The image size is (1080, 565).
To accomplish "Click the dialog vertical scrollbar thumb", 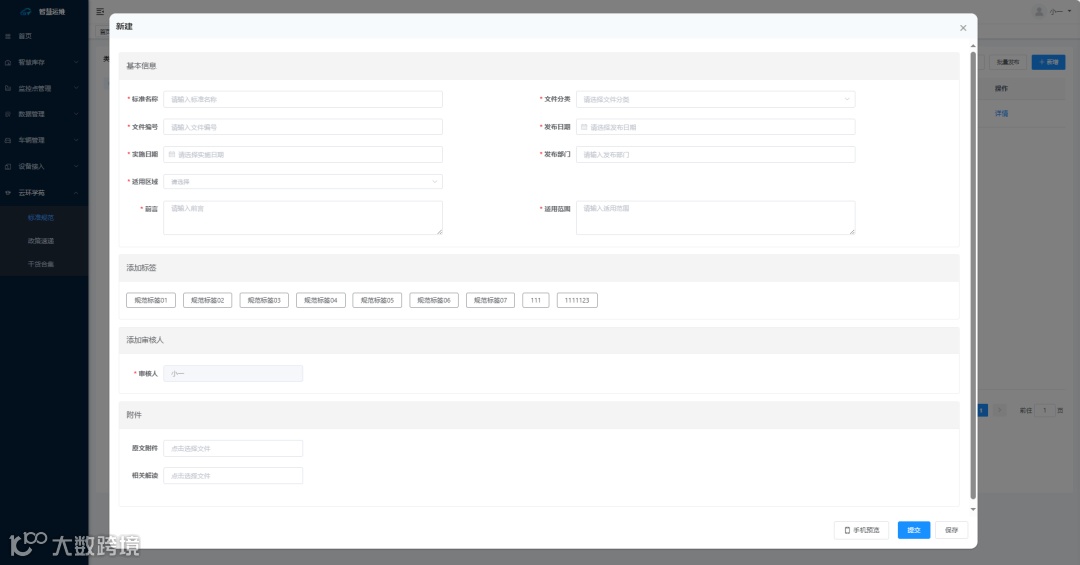I will tap(973, 276).
